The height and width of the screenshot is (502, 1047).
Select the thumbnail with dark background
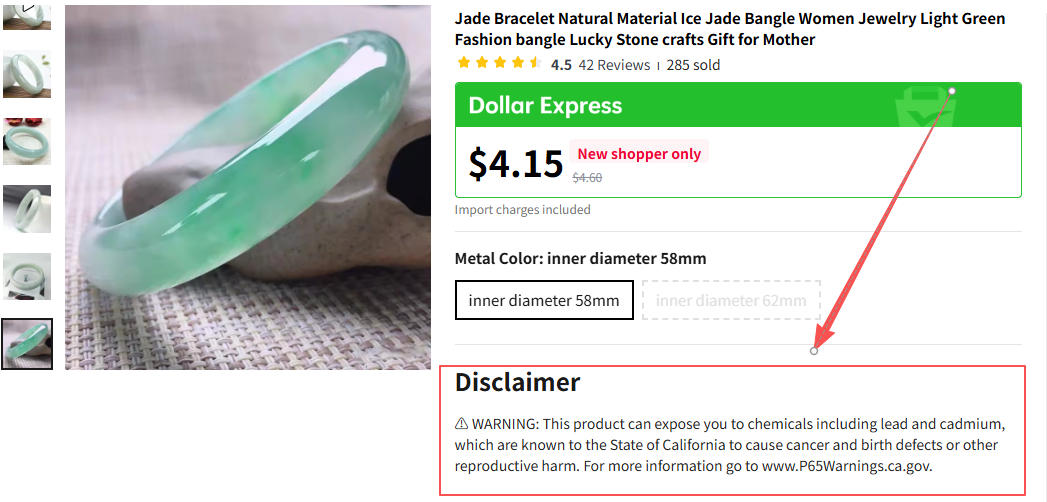(27, 208)
